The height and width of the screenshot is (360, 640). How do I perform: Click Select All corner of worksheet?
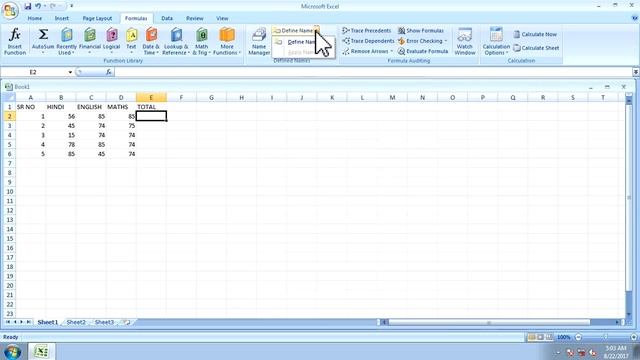(x=9, y=98)
